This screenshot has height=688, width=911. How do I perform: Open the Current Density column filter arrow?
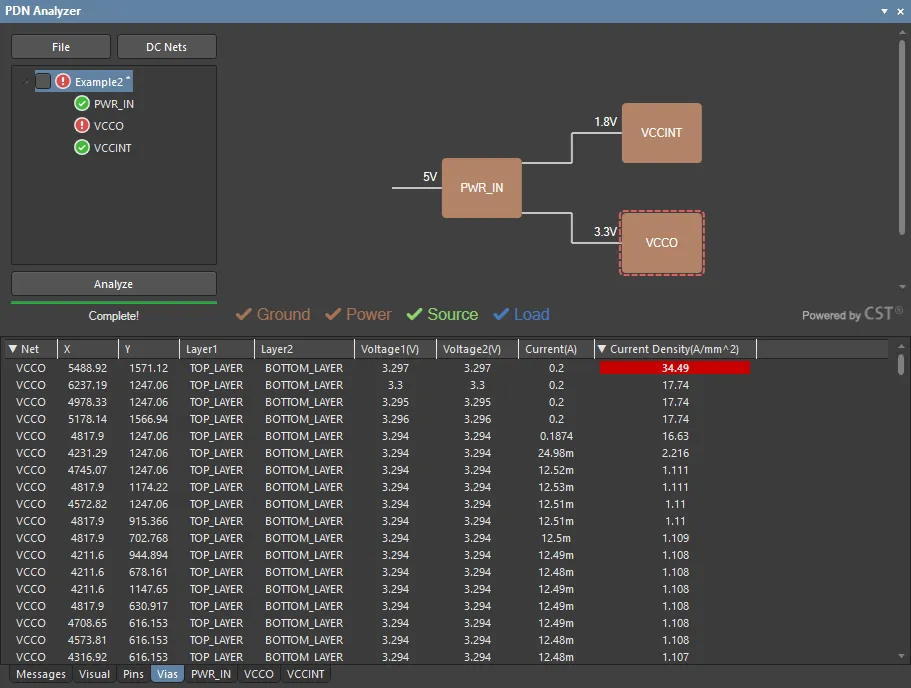(x=602, y=349)
